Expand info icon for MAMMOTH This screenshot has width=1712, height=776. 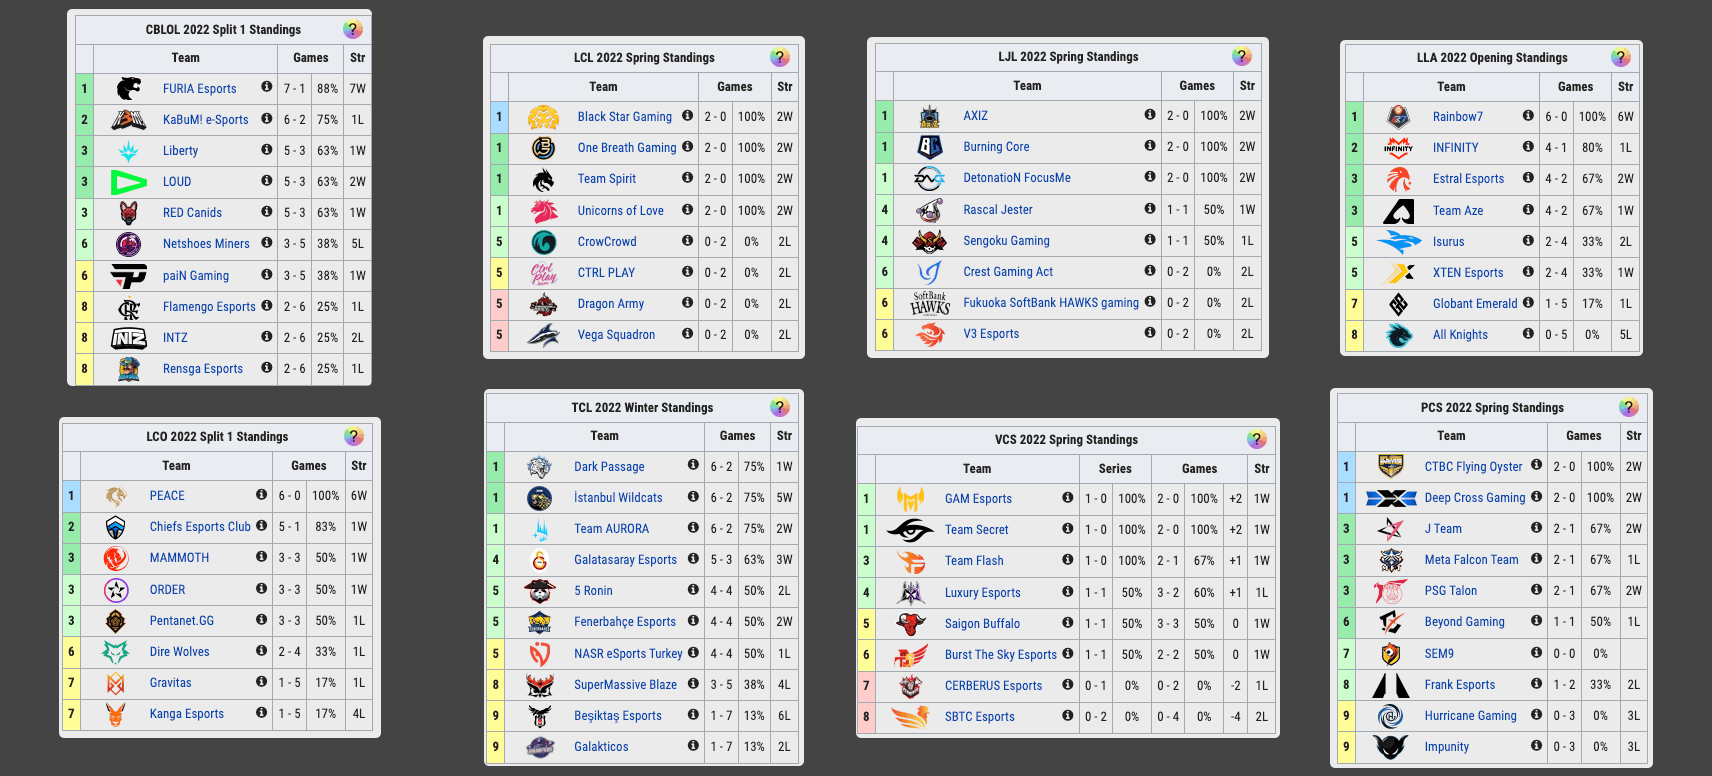click(261, 556)
